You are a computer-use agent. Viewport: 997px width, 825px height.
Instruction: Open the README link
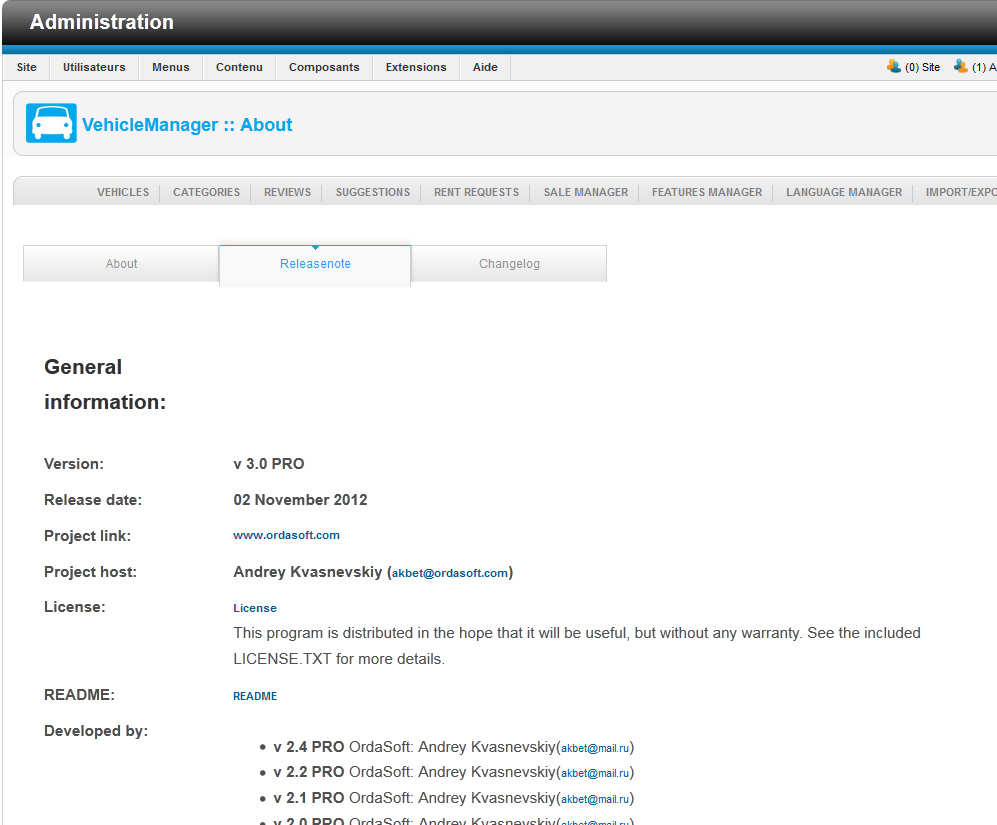[255, 696]
